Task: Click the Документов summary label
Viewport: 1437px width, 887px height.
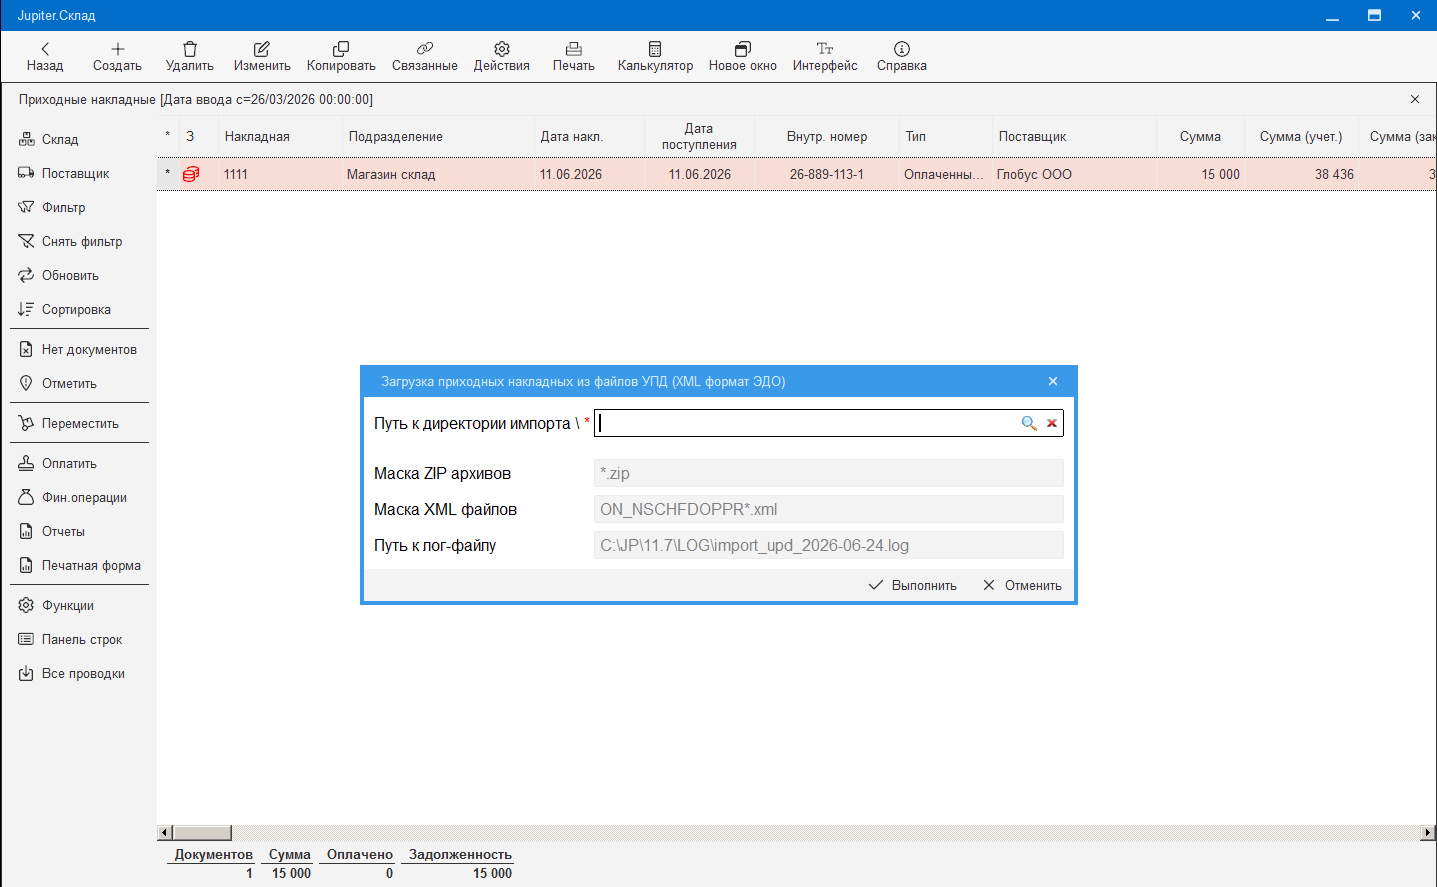Action: pyautogui.click(x=213, y=855)
